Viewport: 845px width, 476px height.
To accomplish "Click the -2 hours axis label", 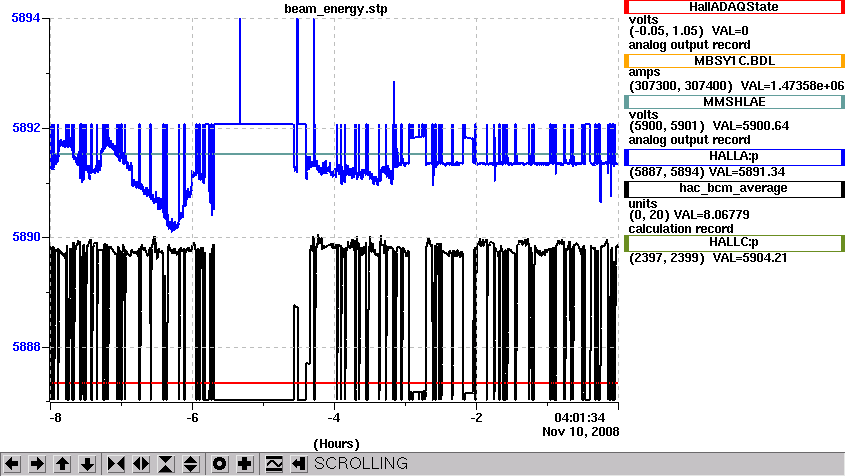I will click(476, 418).
